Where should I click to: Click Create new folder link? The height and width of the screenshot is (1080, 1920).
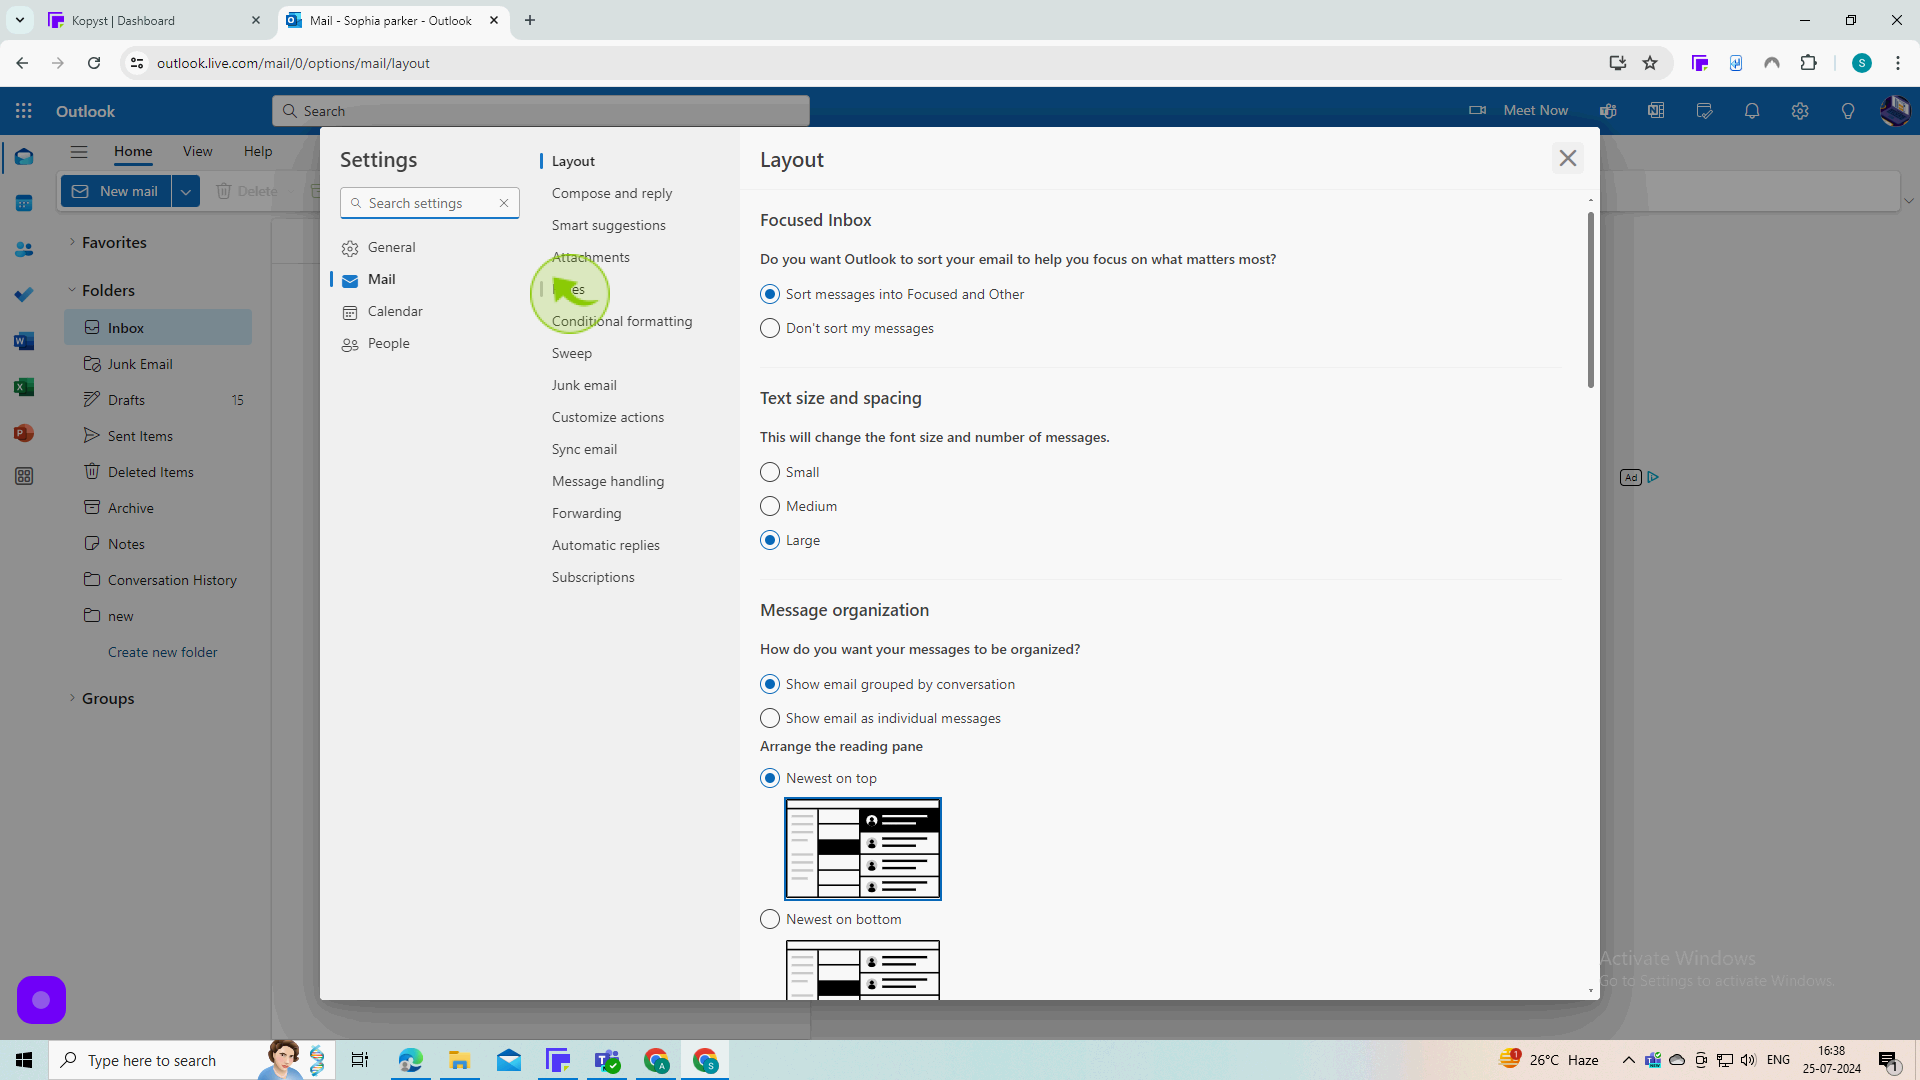(163, 652)
